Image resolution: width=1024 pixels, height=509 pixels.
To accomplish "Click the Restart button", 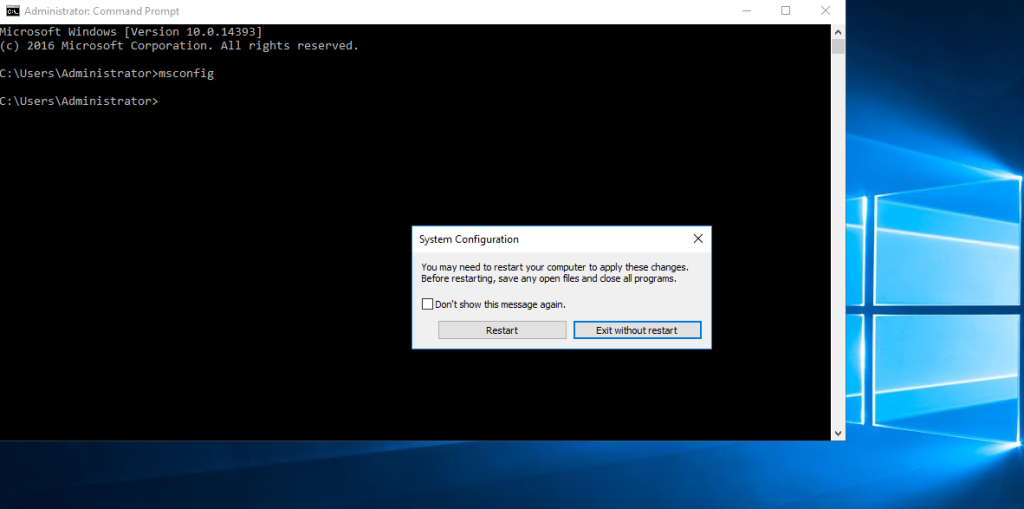I will [502, 330].
